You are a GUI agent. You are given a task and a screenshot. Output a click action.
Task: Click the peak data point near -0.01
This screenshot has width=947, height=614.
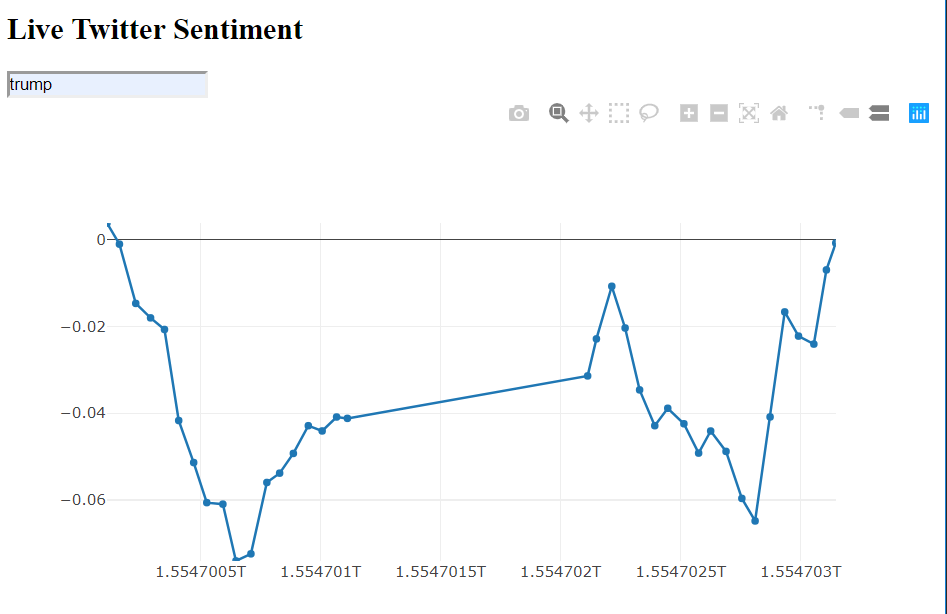611,286
